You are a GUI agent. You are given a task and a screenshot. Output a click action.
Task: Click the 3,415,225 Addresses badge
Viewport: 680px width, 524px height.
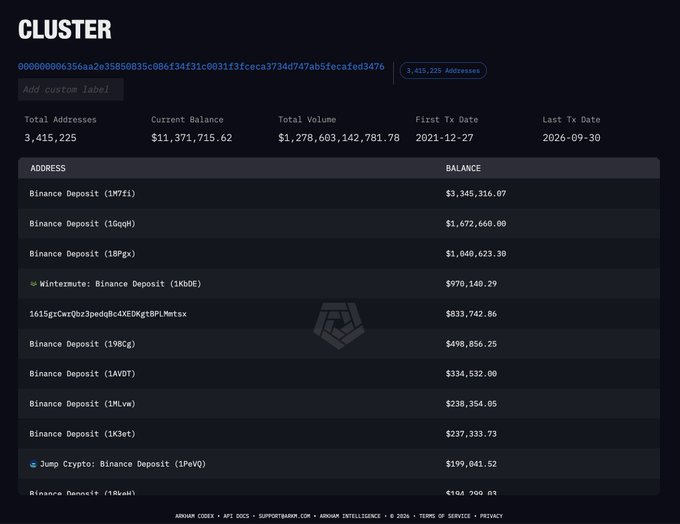[443, 71]
